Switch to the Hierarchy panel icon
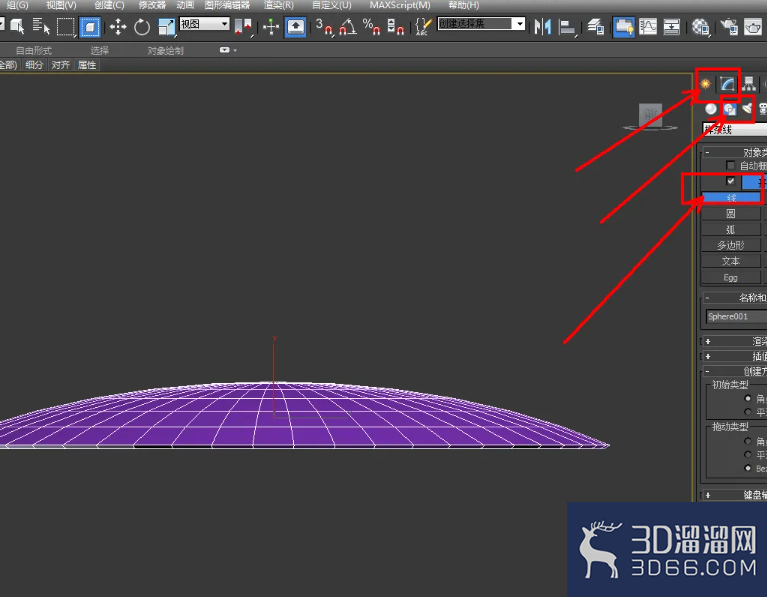Image resolution: width=767 pixels, height=597 pixels. (x=748, y=84)
